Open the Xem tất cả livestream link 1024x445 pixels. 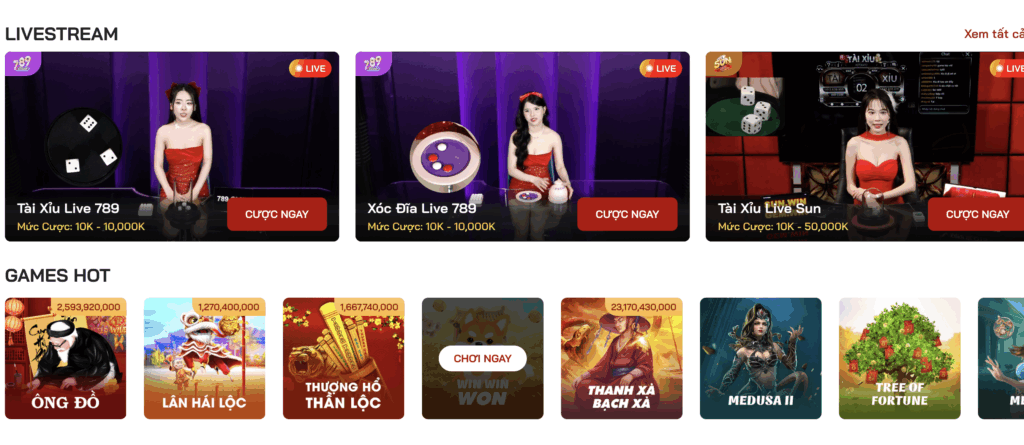click(x=994, y=34)
